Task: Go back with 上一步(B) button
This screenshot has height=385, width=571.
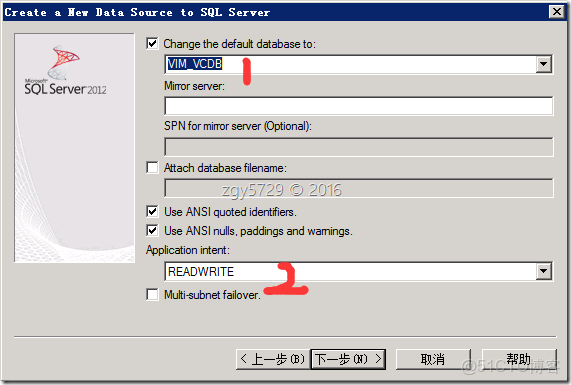Action: [273, 360]
